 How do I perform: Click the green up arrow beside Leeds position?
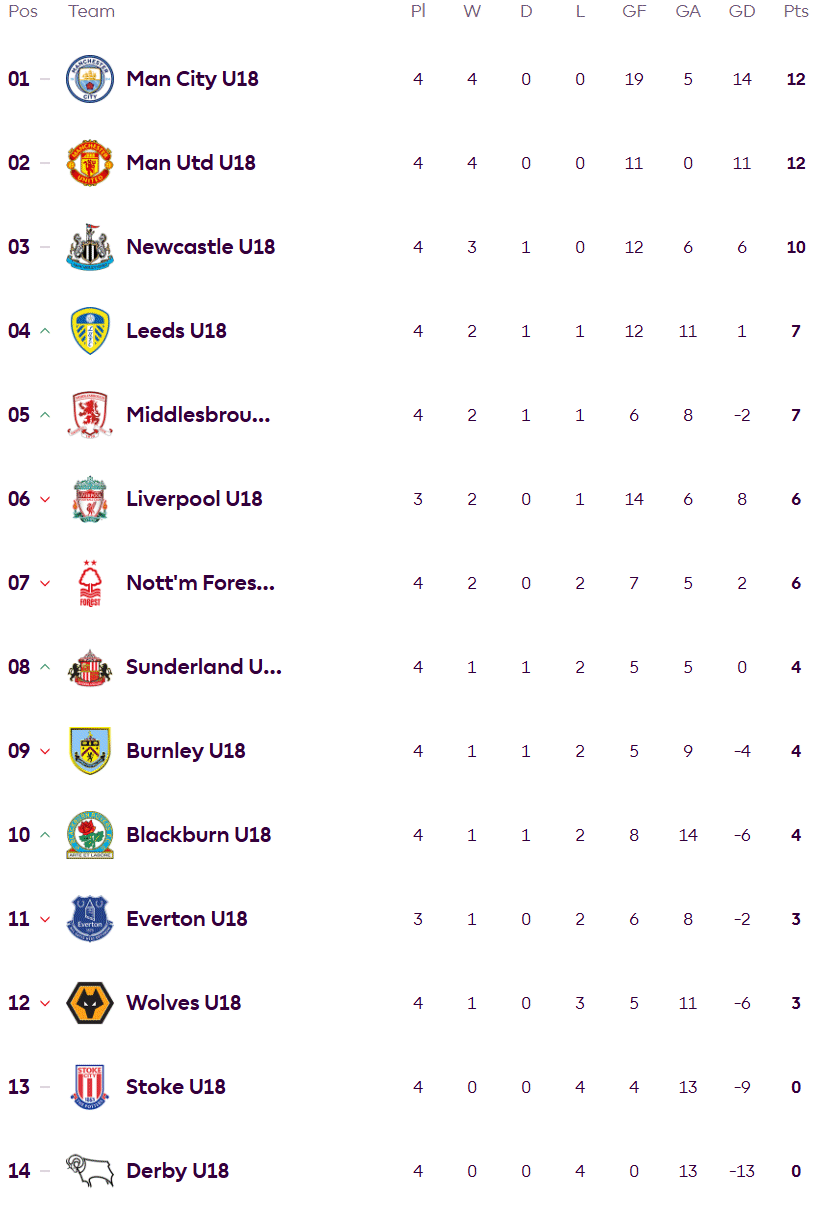point(44,331)
